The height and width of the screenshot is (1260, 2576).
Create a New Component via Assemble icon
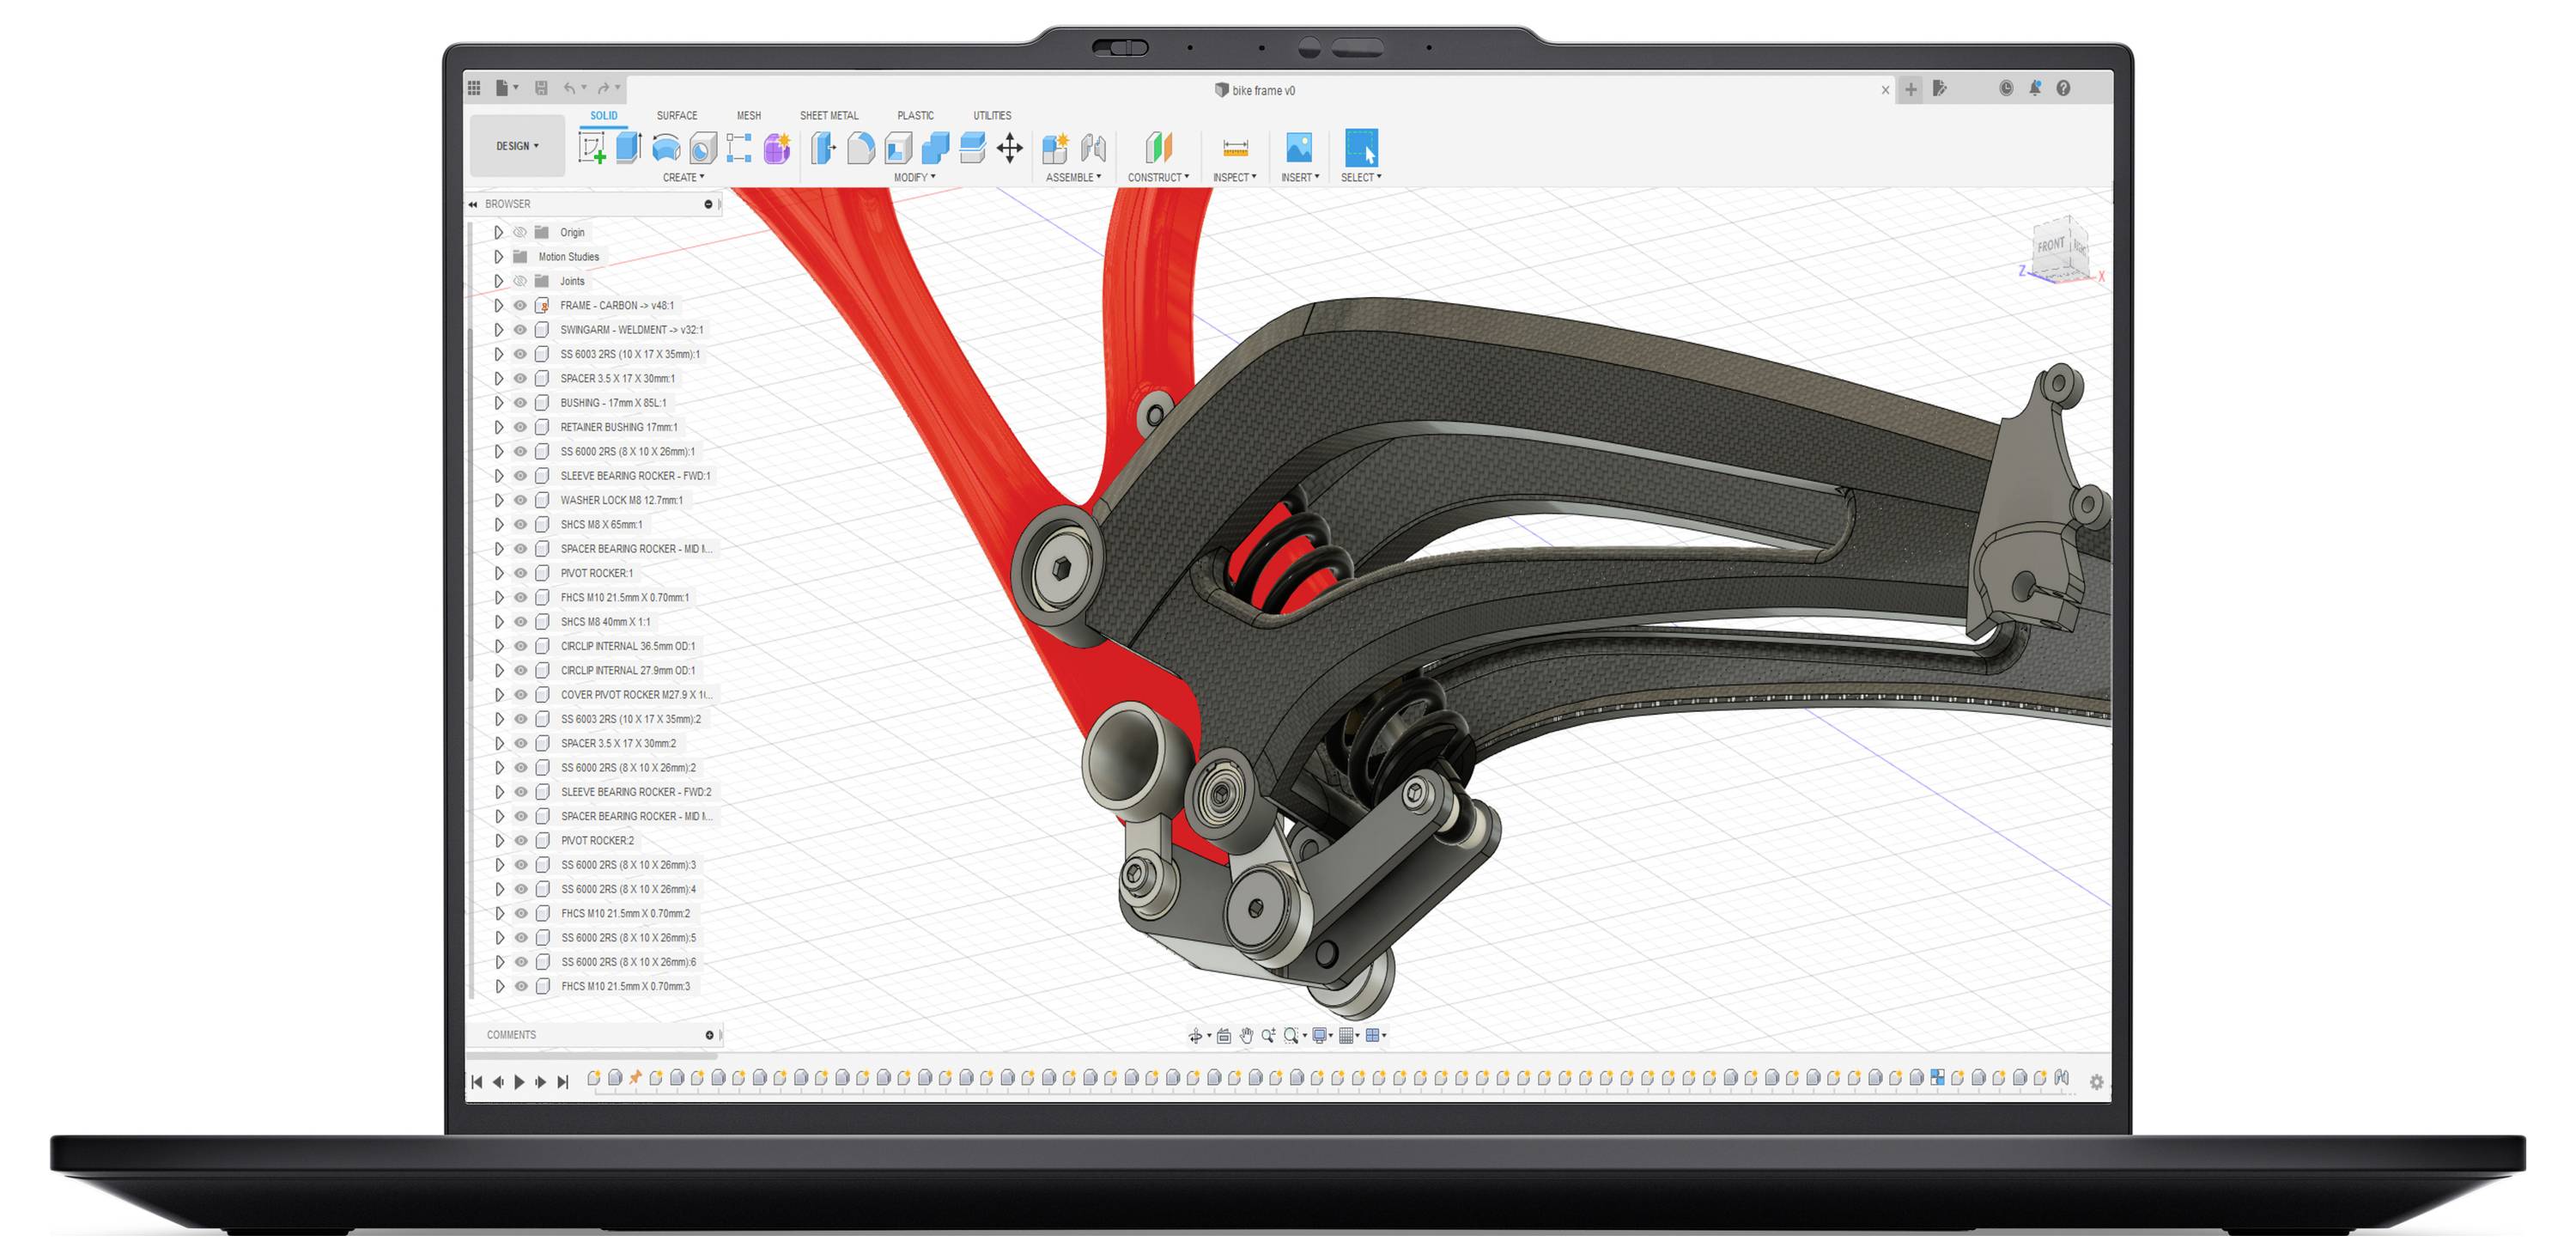pos(1055,148)
